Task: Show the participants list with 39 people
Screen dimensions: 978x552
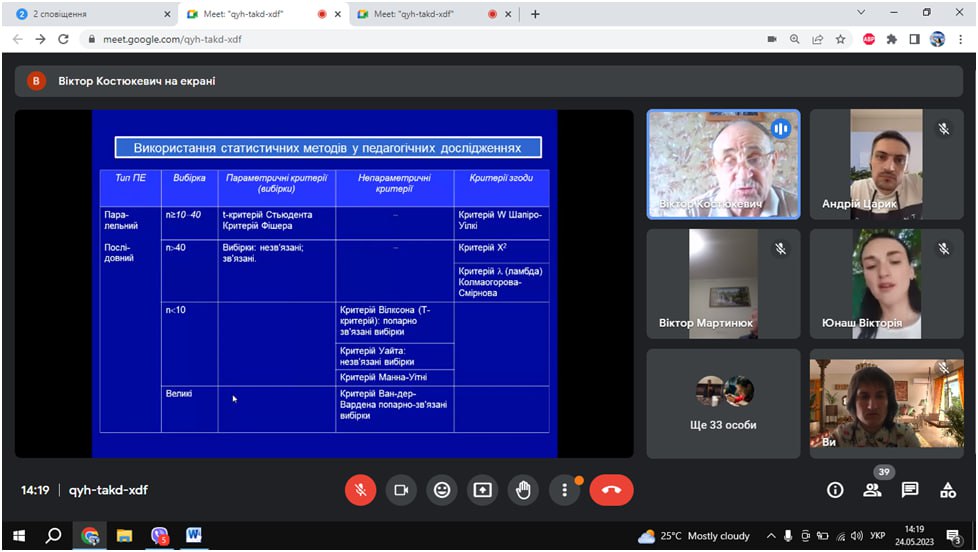Action: 873,490
